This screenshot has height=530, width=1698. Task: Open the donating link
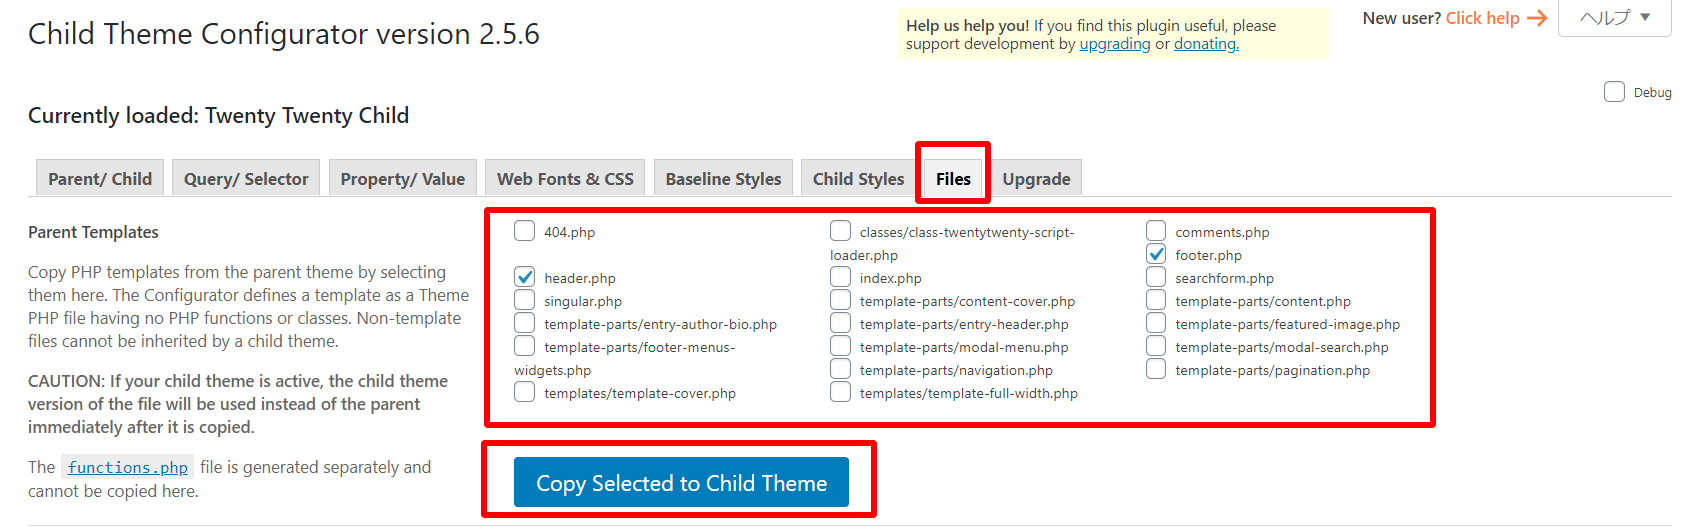[1206, 44]
